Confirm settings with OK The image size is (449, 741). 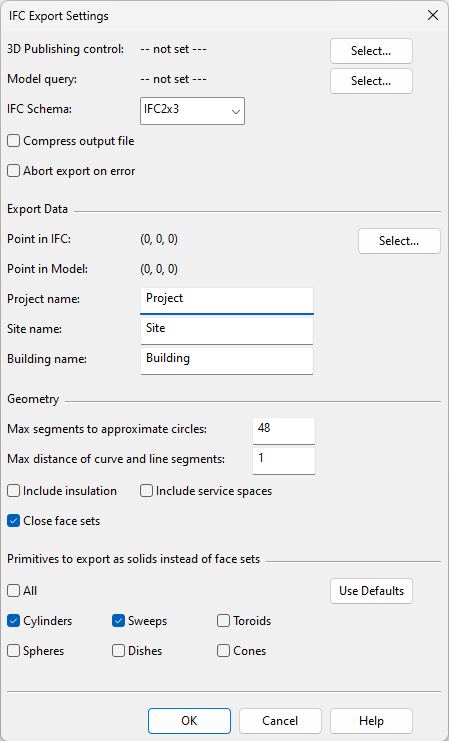(x=189, y=721)
